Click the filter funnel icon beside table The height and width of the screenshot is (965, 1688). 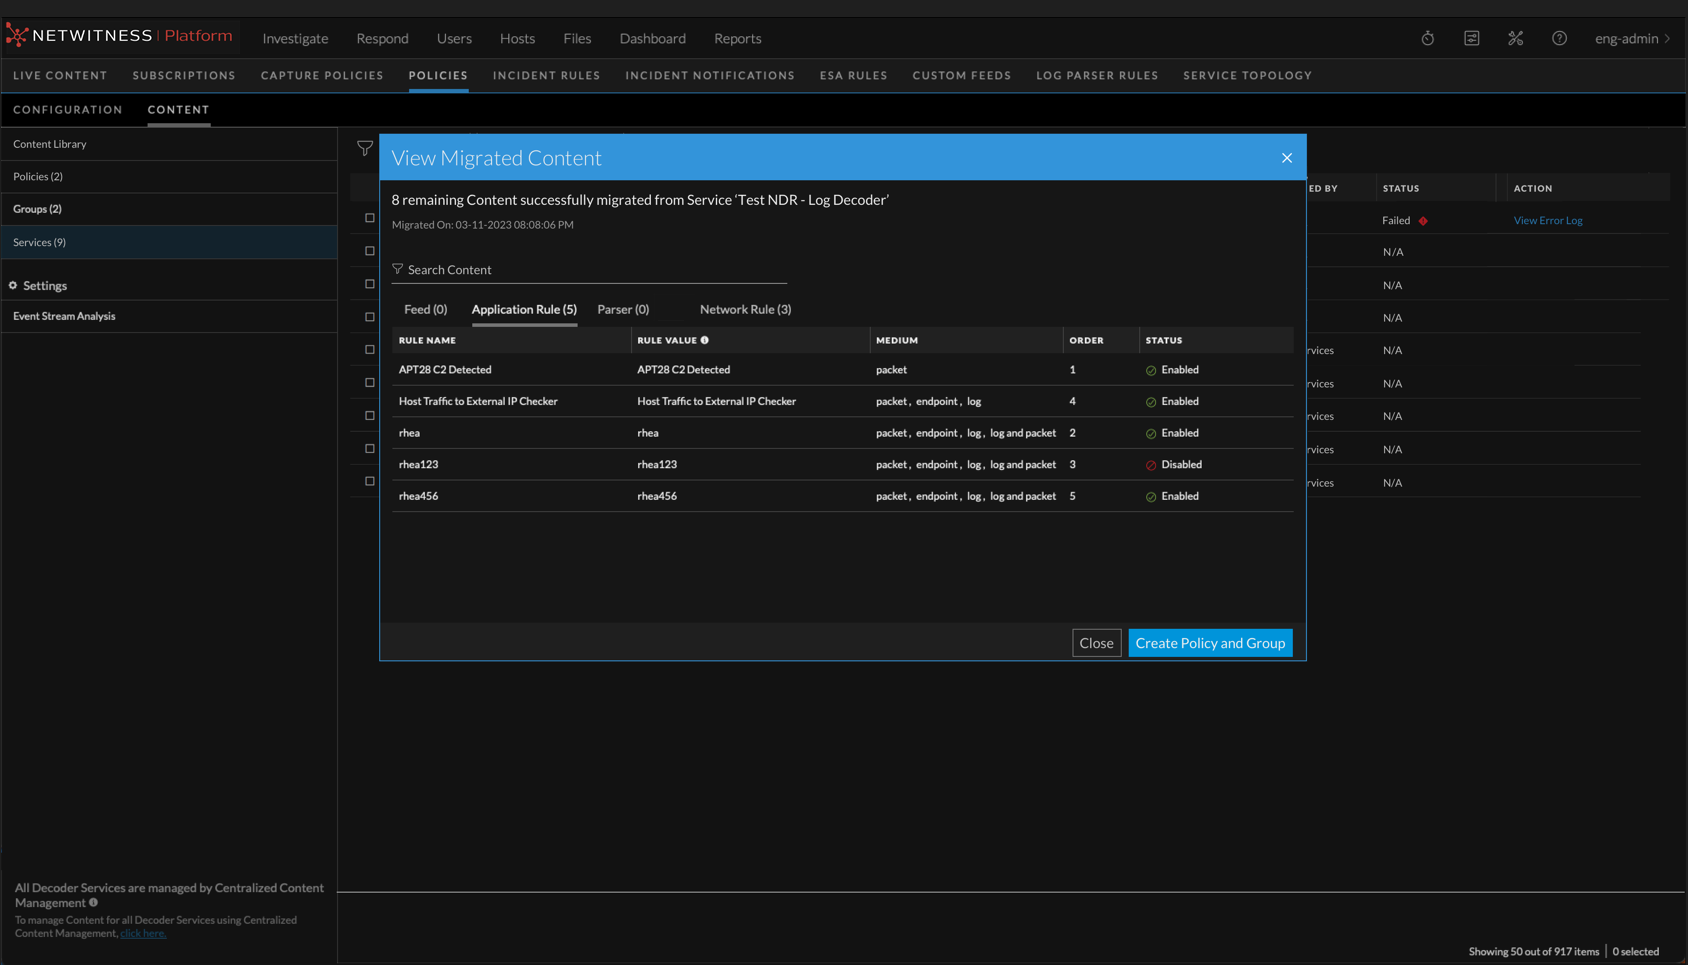[x=365, y=149]
